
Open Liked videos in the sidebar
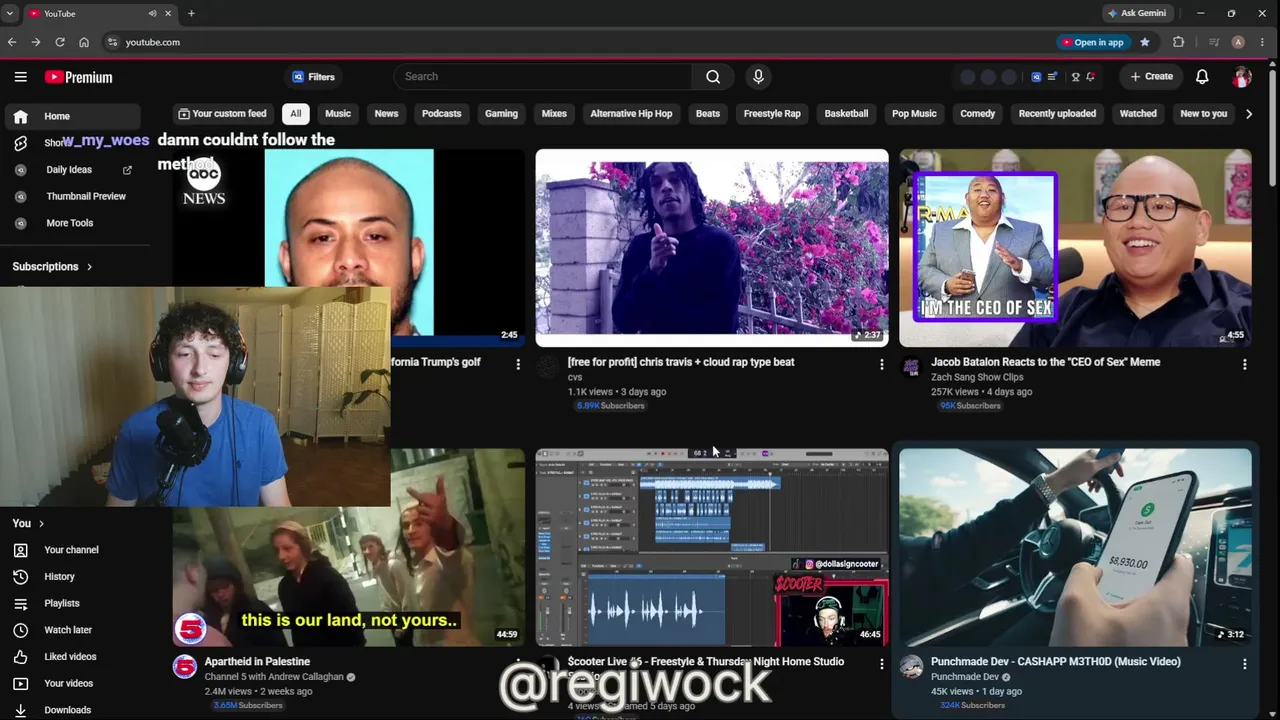tap(70, 657)
